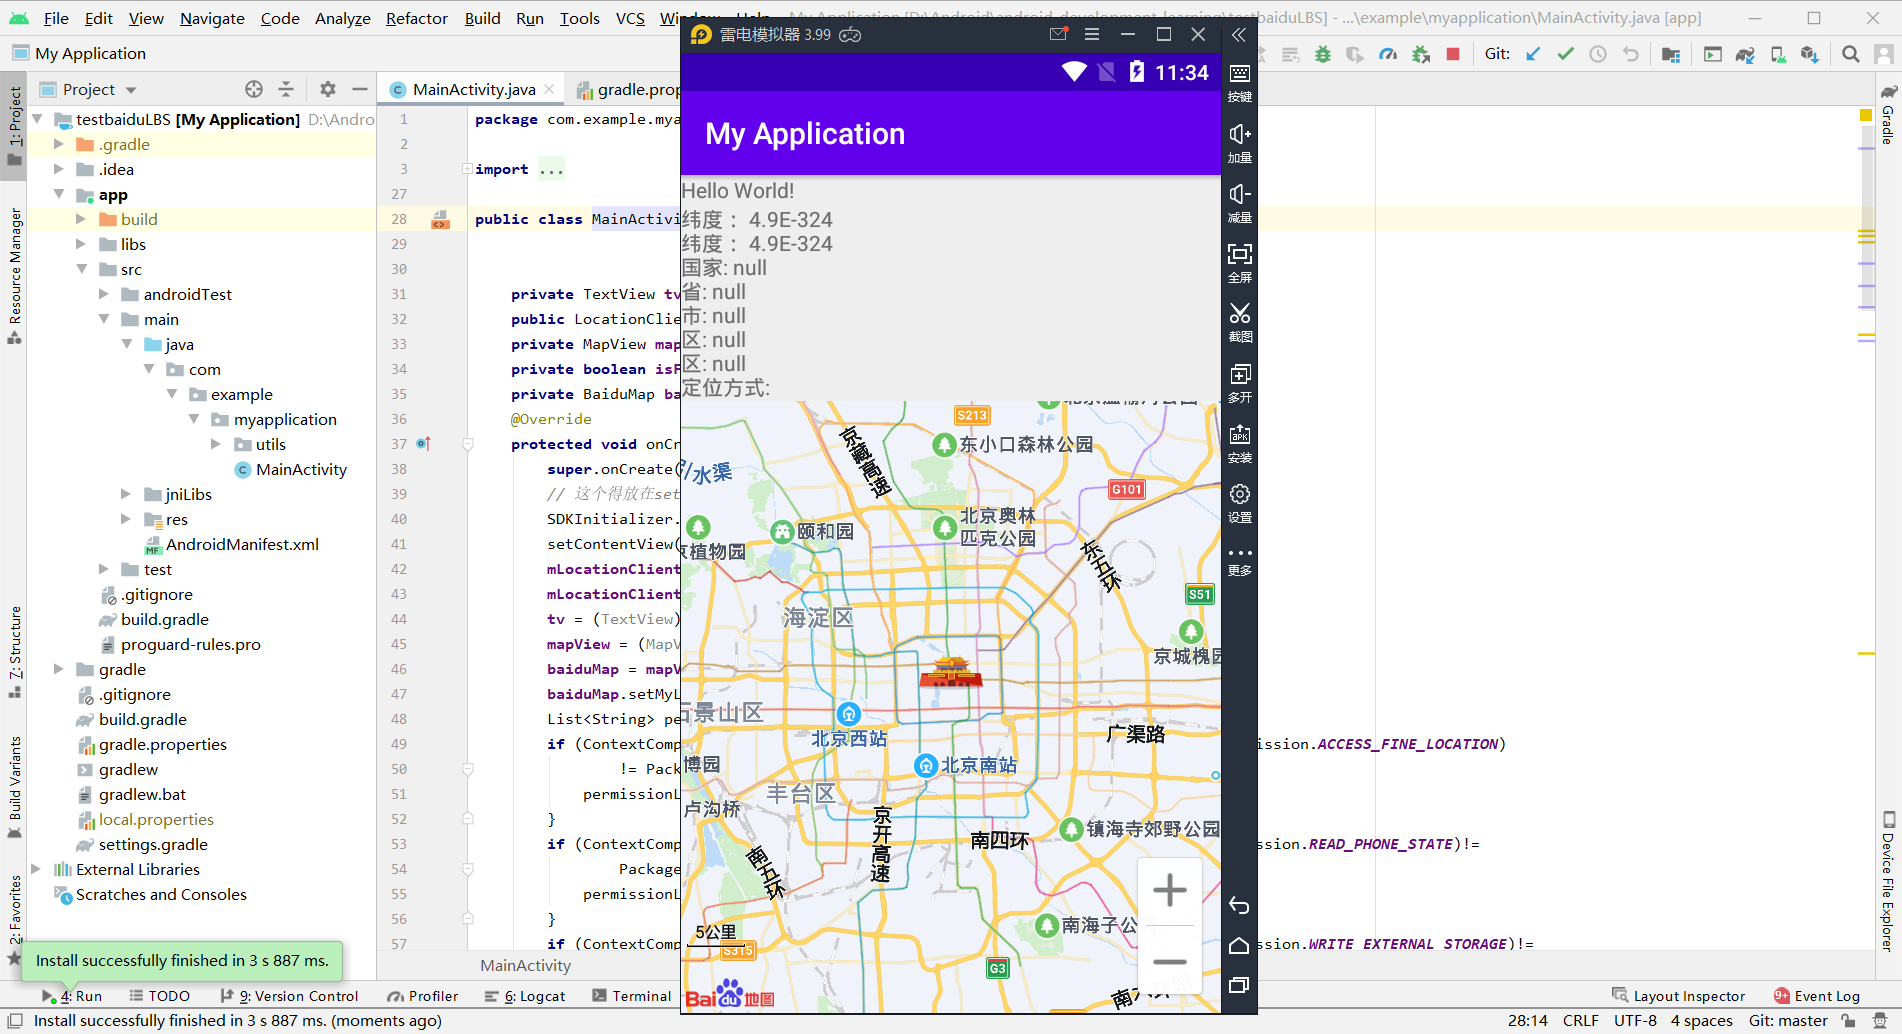Toggle the 1: Project tool window tab
This screenshot has height=1034, width=1902.
(x=14, y=126)
